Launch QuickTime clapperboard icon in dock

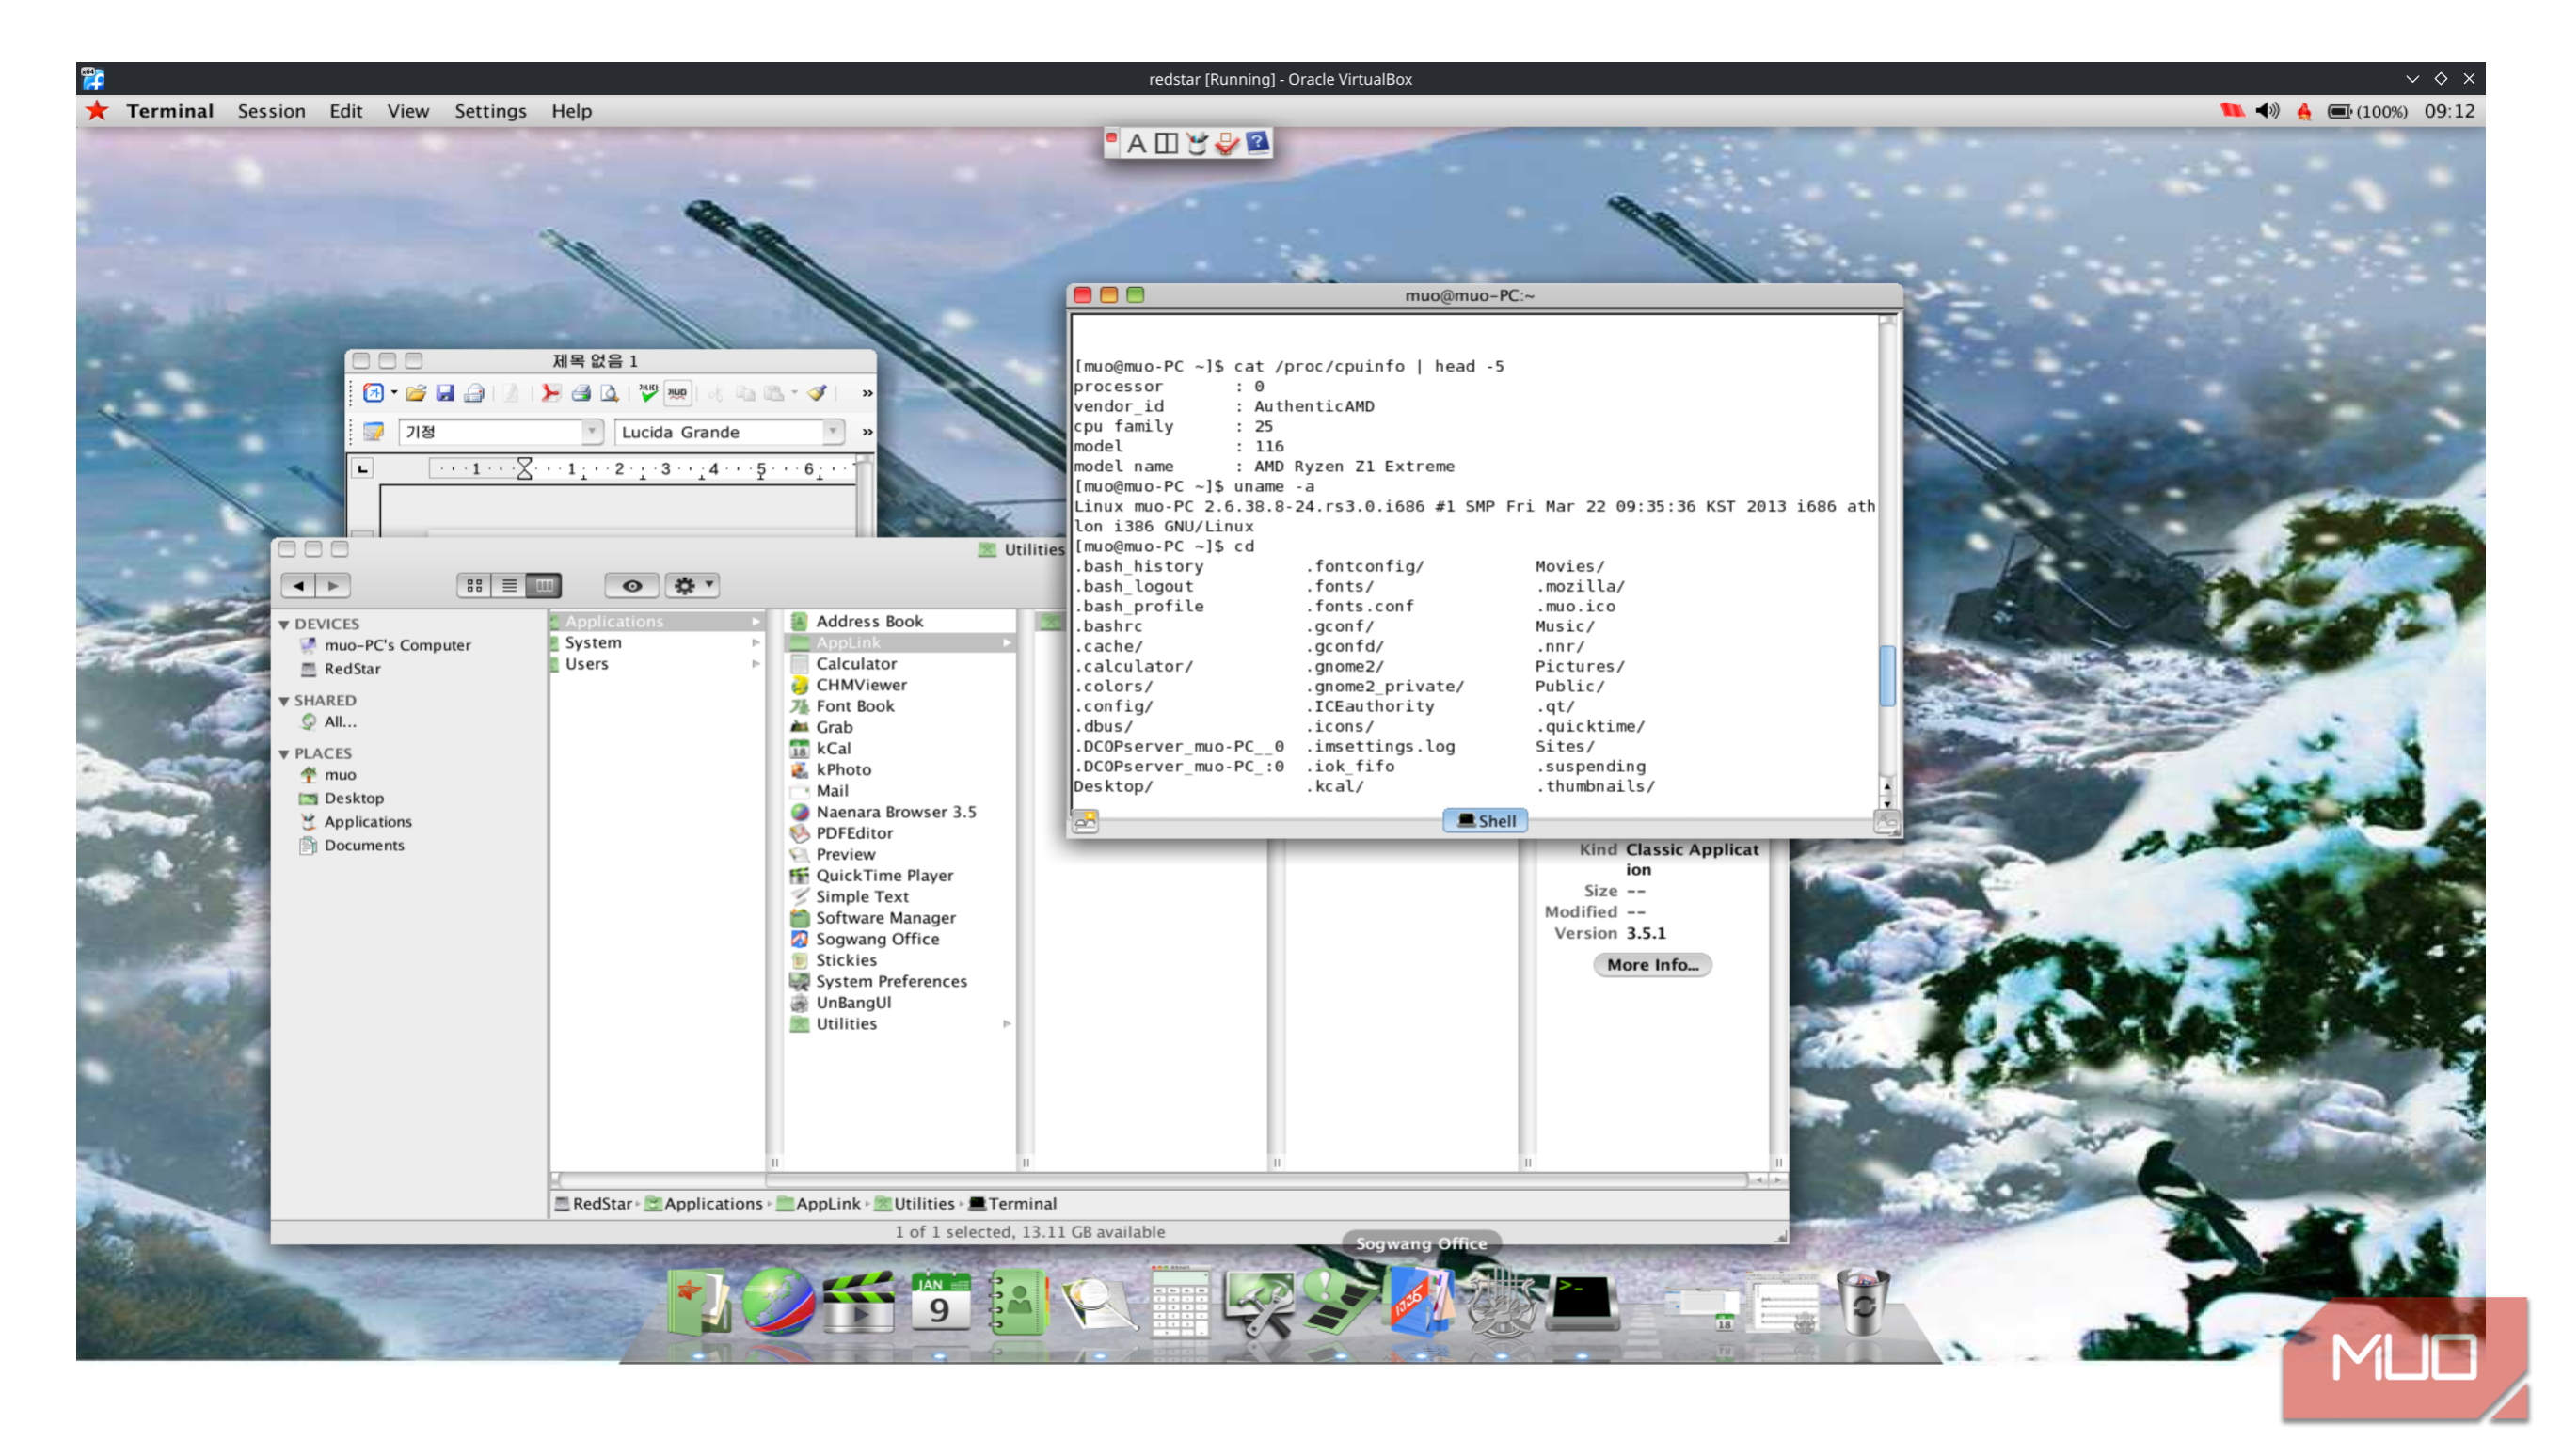click(857, 1302)
